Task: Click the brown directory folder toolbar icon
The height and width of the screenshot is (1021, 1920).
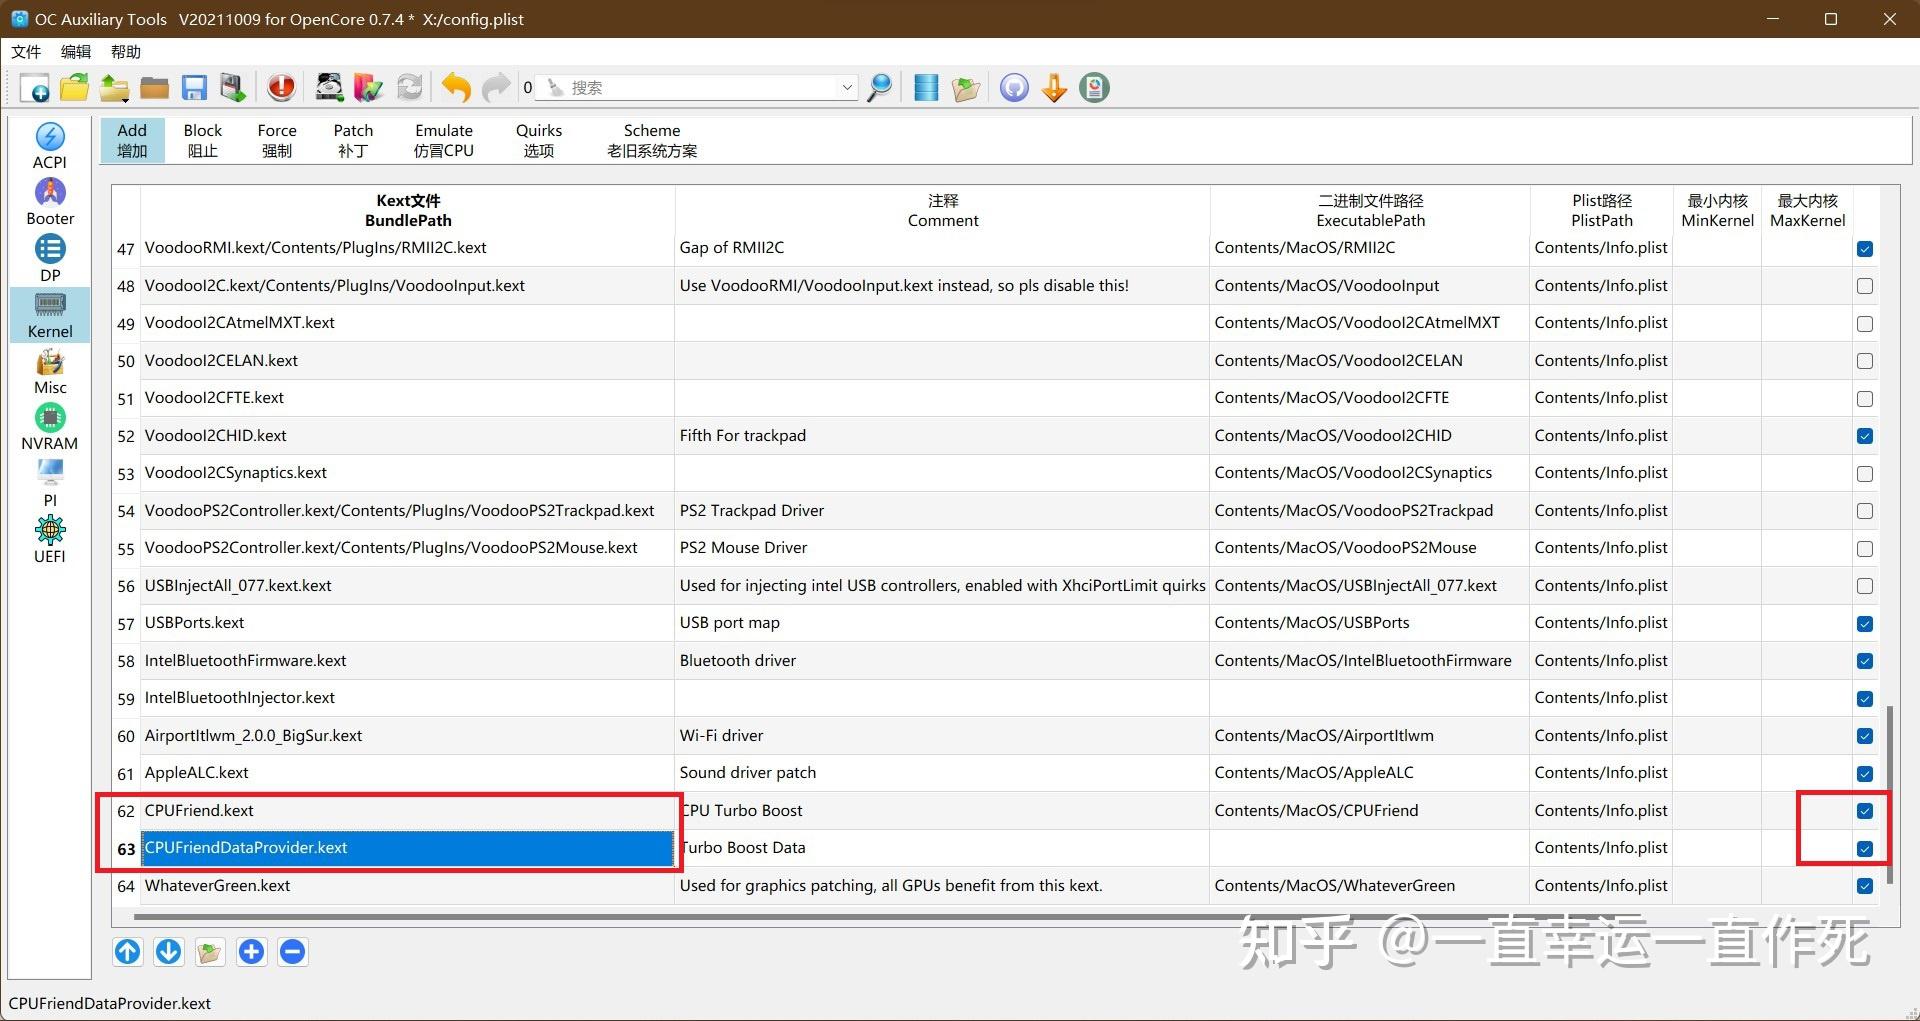Action: coord(154,88)
